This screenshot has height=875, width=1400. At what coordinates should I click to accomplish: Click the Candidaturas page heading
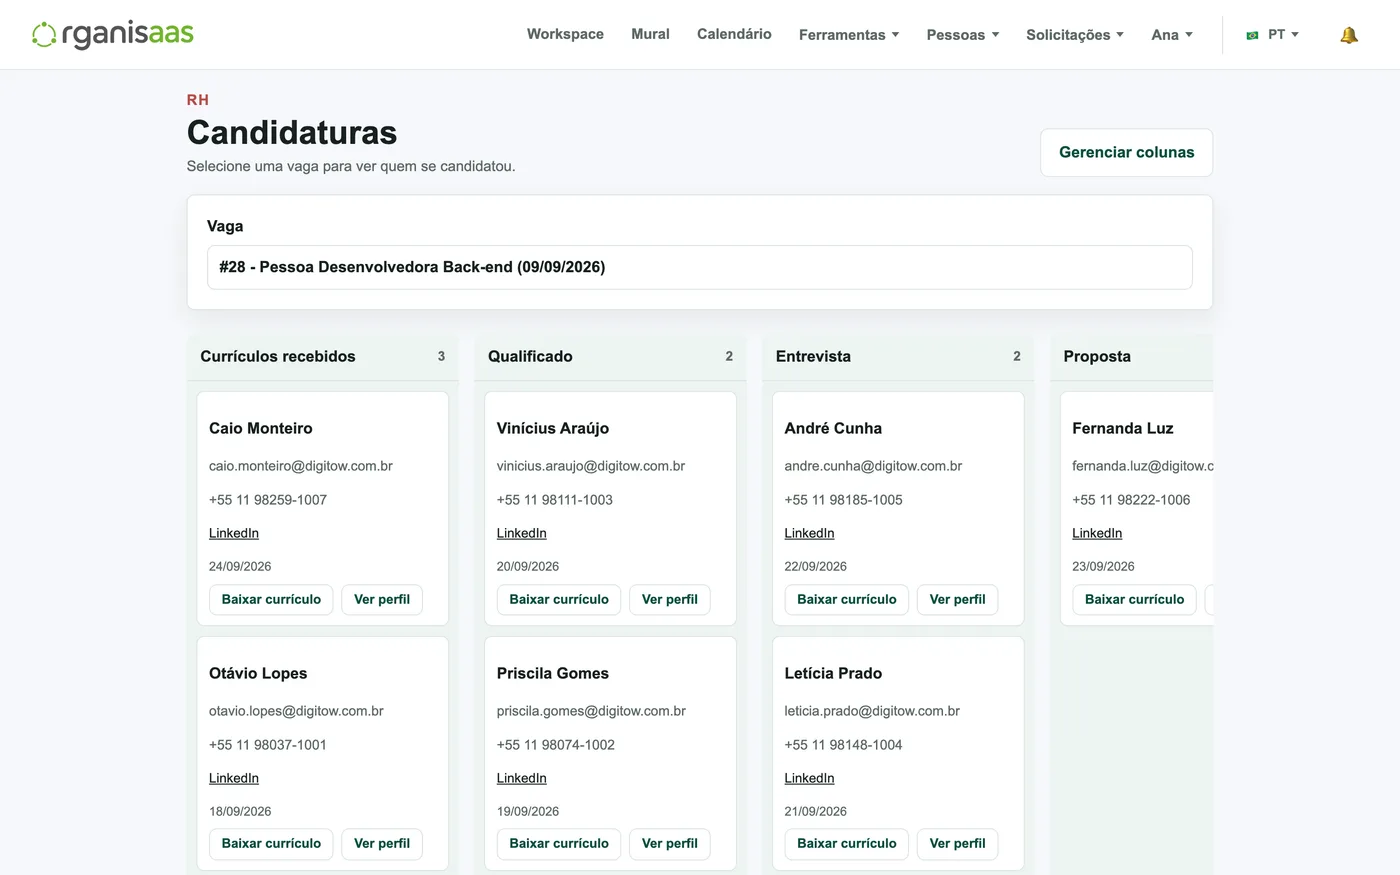(x=292, y=133)
